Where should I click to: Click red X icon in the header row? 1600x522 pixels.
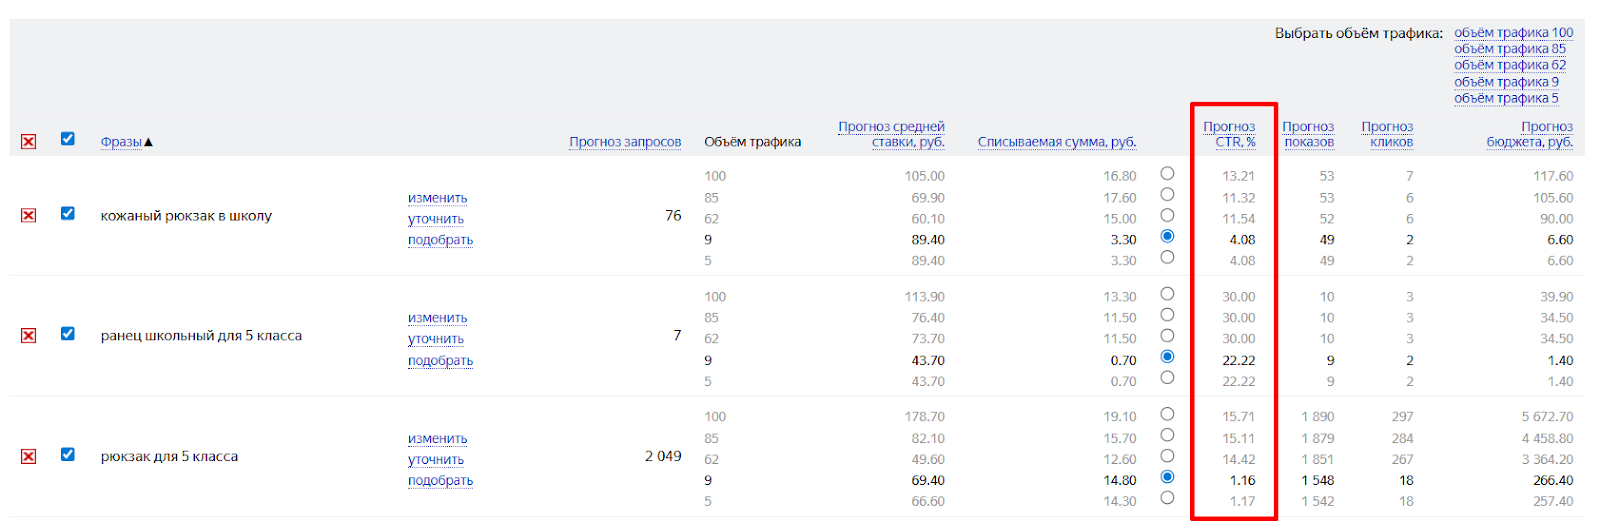(x=28, y=141)
